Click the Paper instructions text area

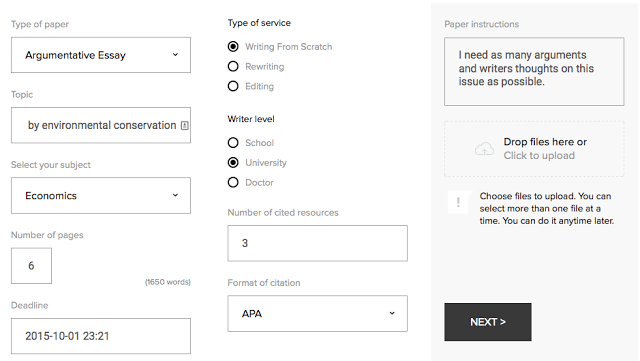[534, 71]
